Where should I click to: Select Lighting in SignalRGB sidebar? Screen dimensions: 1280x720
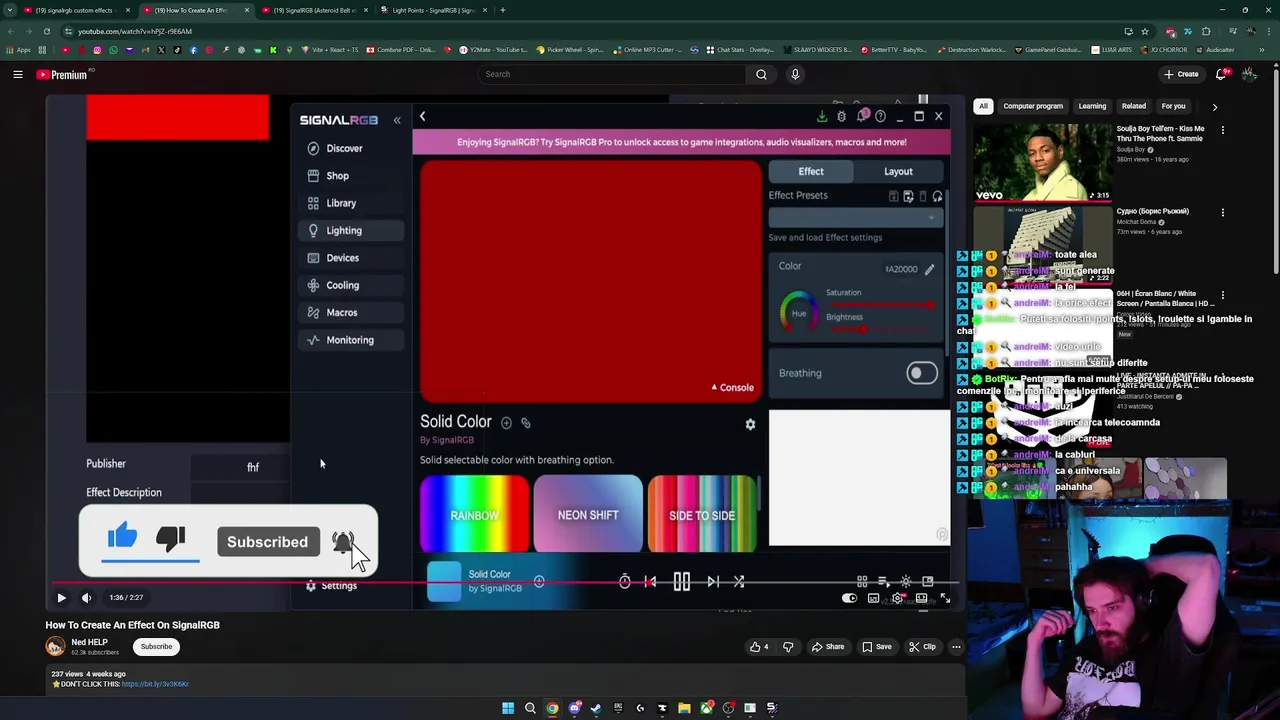coord(350,230)
